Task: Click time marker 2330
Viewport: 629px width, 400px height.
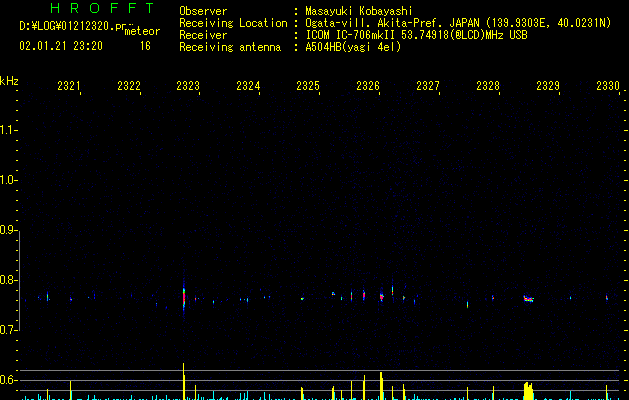Action: pos(608,85)
